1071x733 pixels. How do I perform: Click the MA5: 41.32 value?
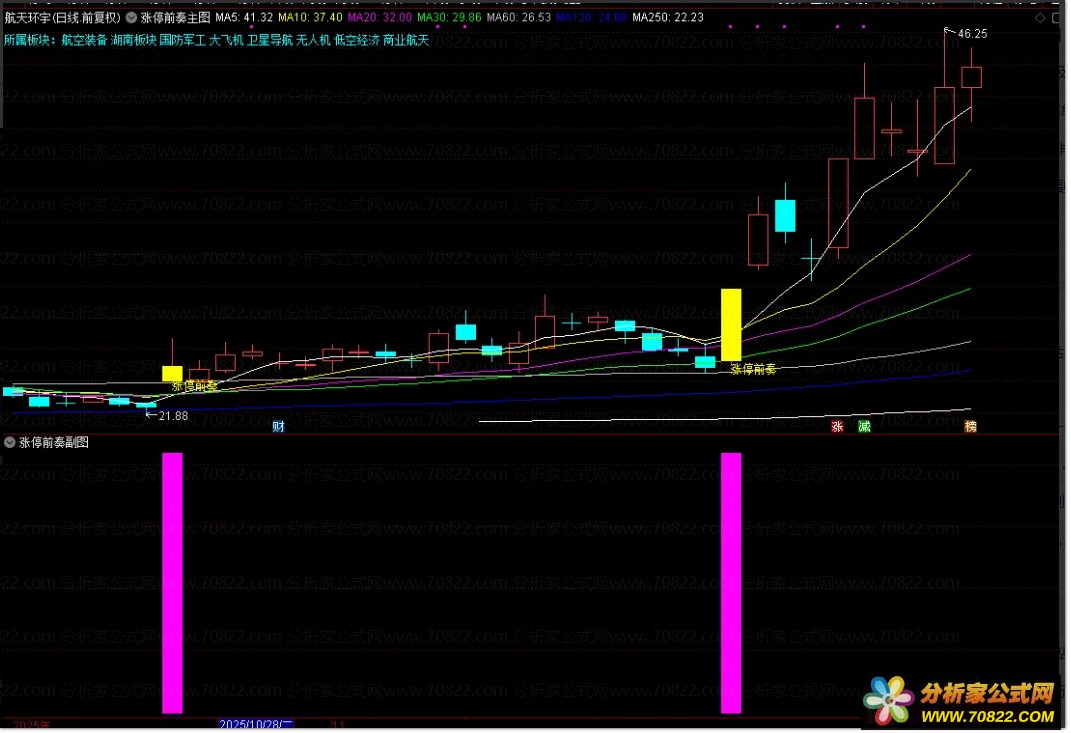point(245,18)
